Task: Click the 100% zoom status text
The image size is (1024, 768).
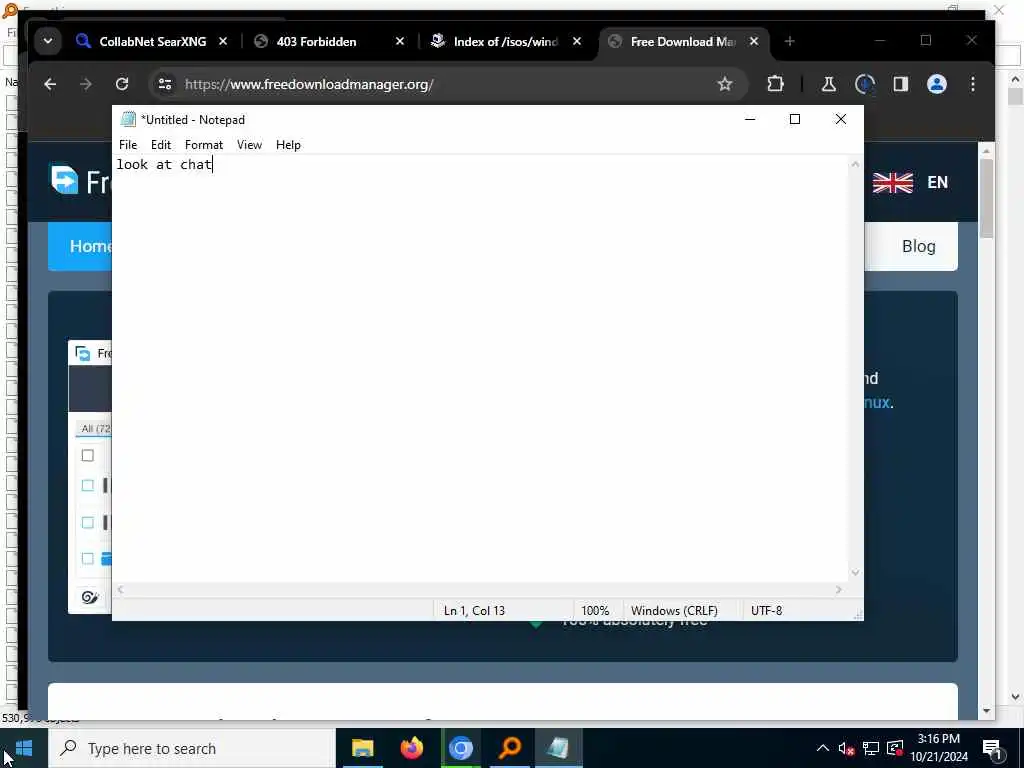Action: click(x=595, y=611)
